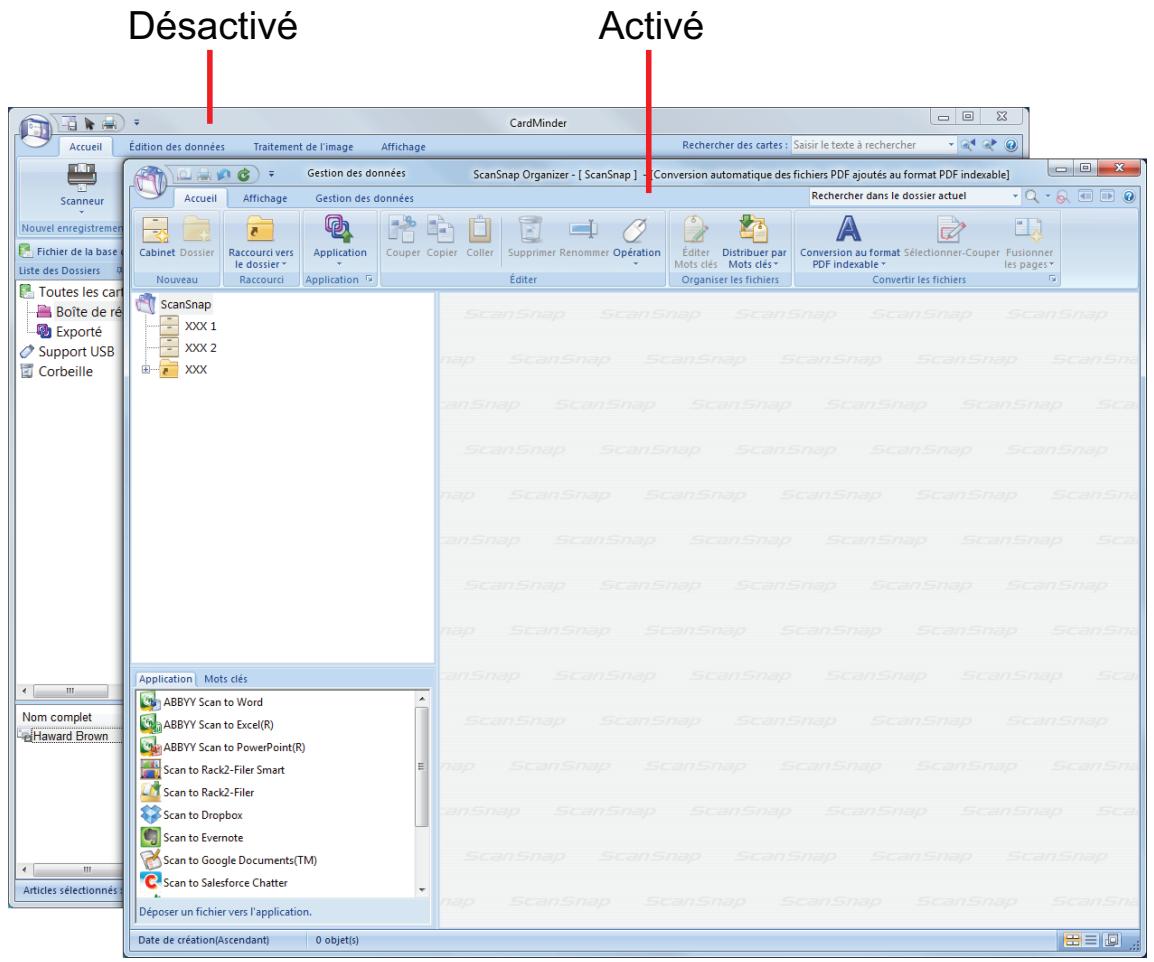The width and height of the screenshot is (1154, 962).
Task: Open search options arrow beside magnifier
Action: [1047, 197]
